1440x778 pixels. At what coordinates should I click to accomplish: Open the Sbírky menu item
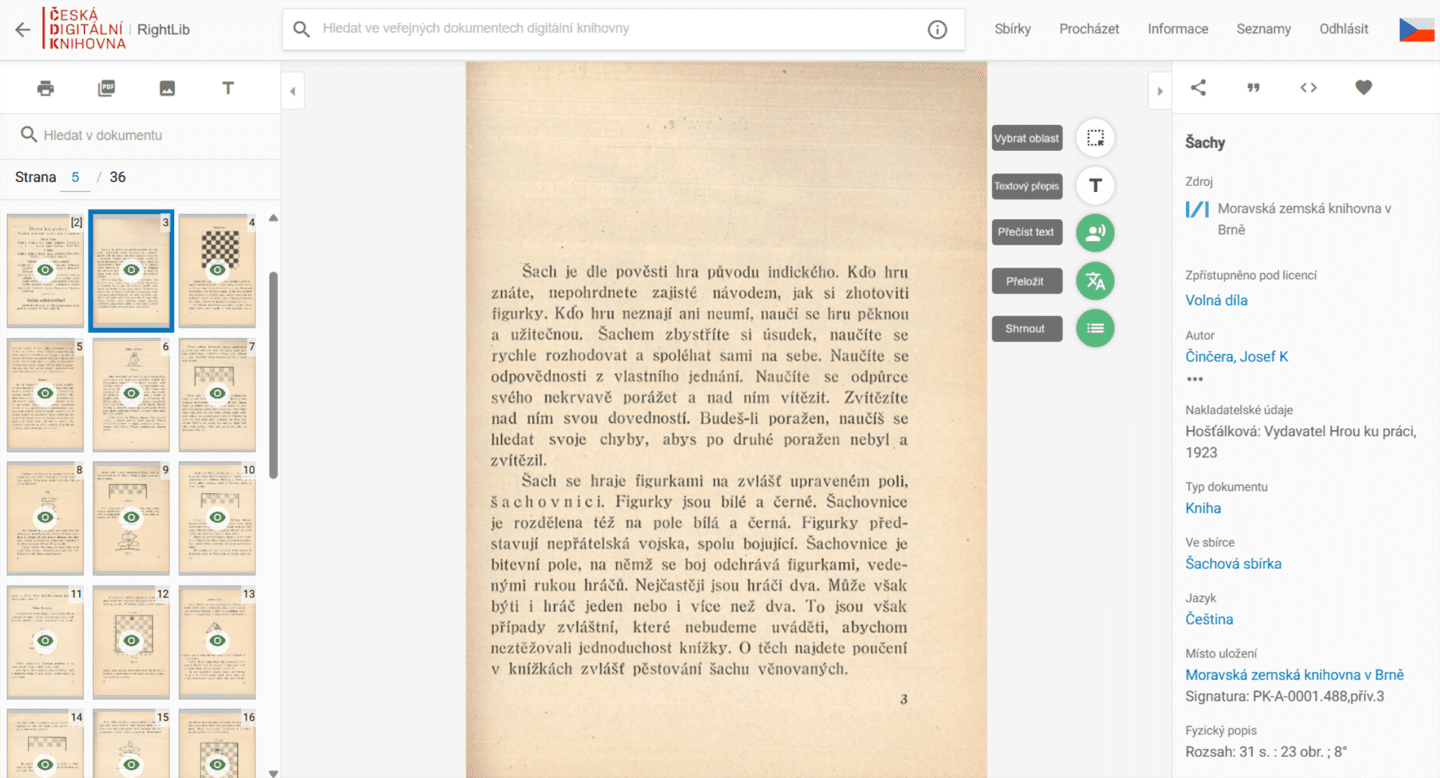(x=1013, y=29)
